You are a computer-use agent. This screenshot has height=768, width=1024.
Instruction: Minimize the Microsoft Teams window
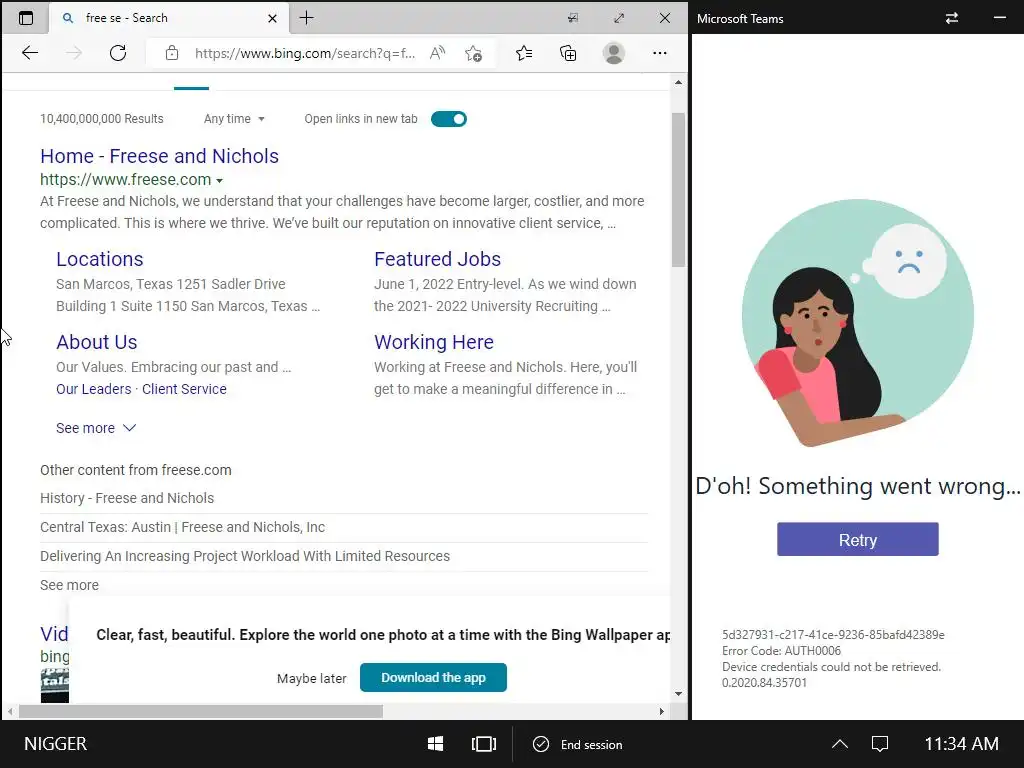pyautogui.click(x=999, y=18)
